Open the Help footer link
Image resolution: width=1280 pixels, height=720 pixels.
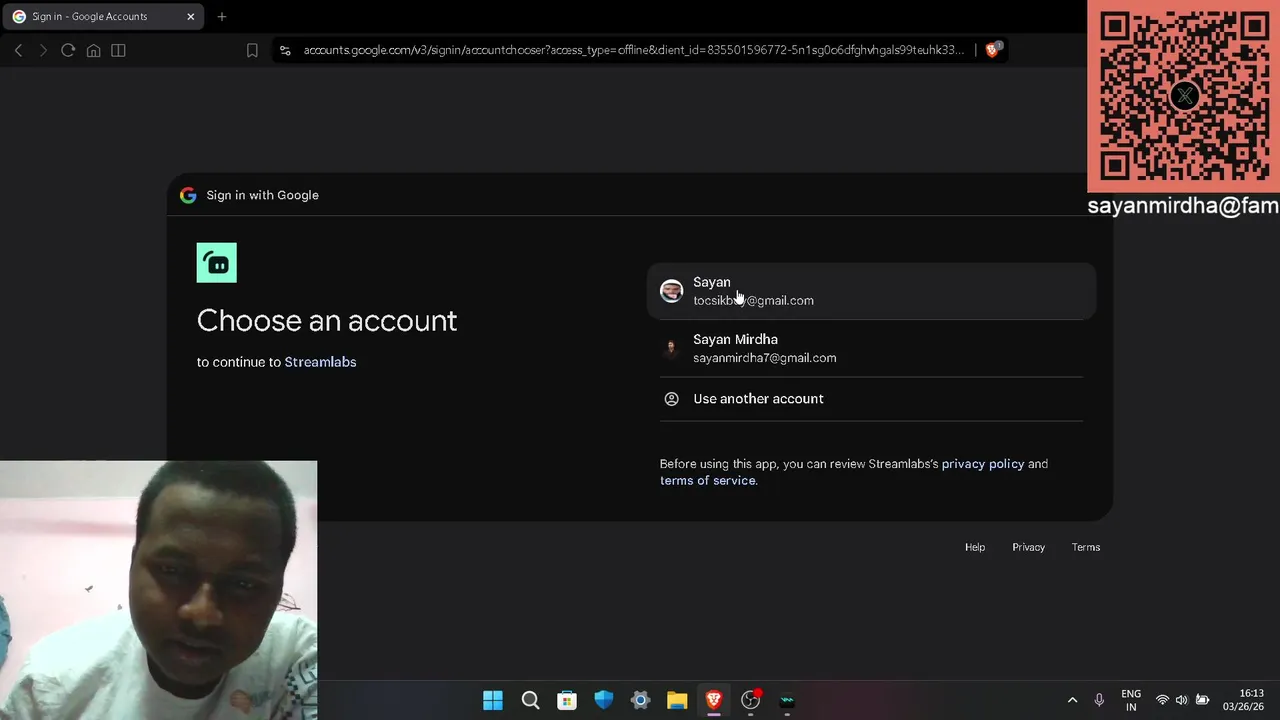click(975, 547)
